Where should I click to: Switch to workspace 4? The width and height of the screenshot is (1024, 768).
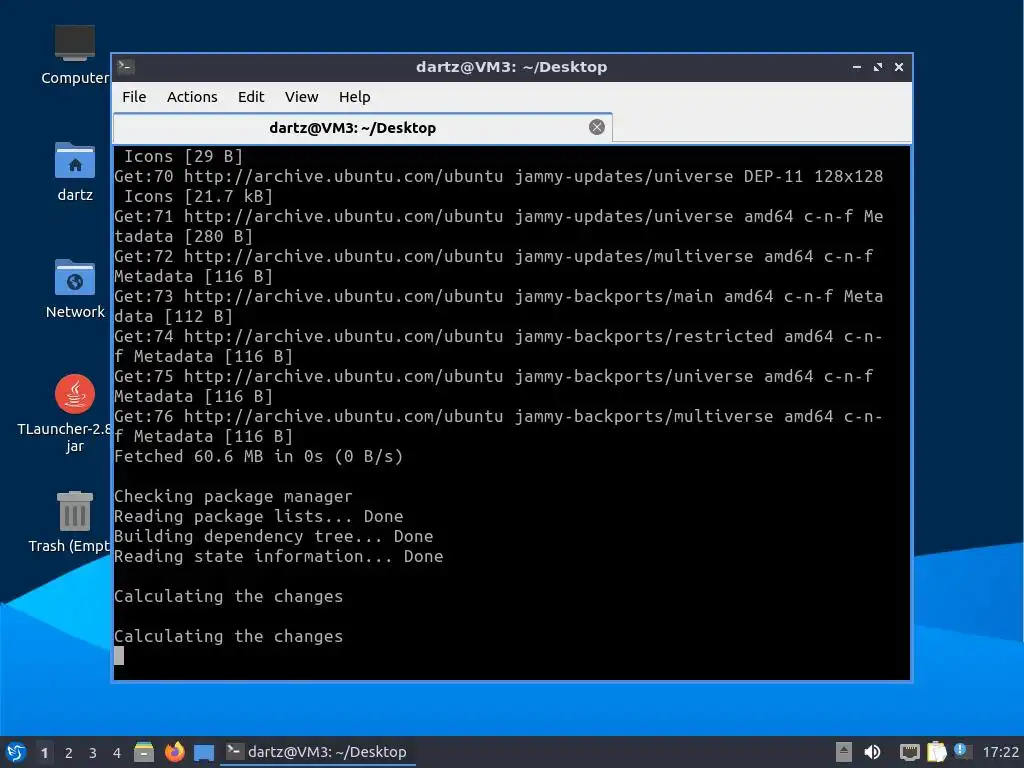(x=117, y=753)
